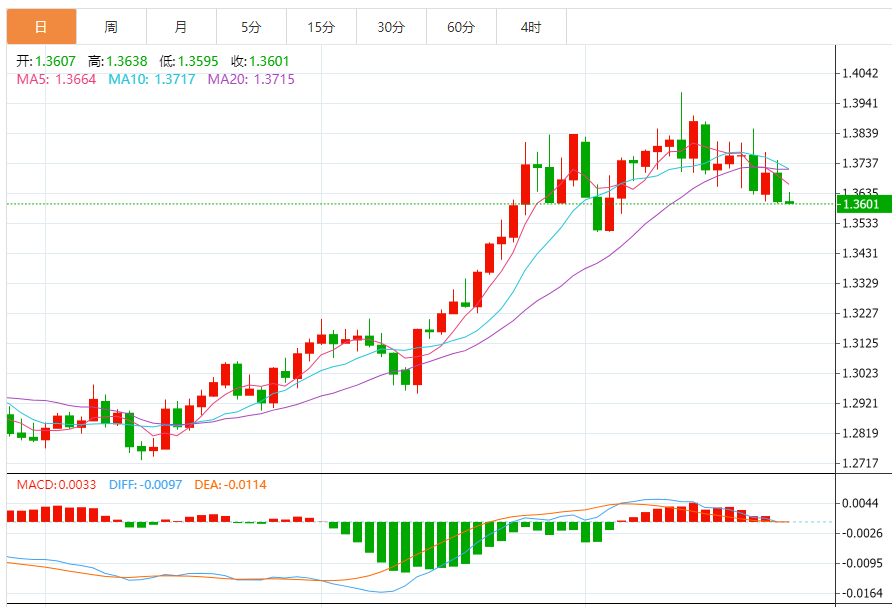Click the green 1.3601 current price tag
The width and height of the screenshot is (892, 607).
[x=861, y=204]
